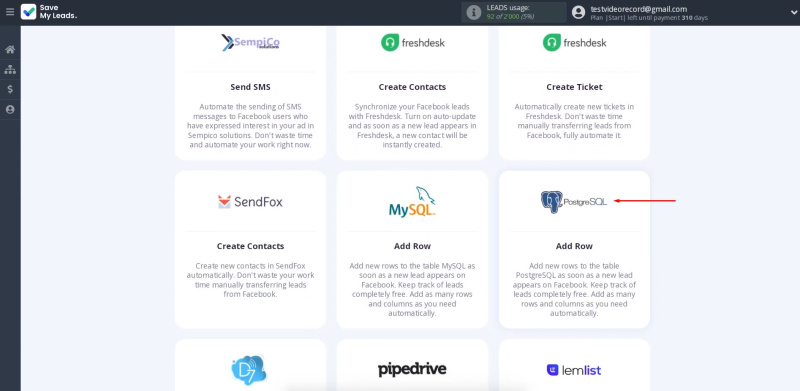This screenshot has height=391, width=800.
Task: Click the testvideorecord@gmail.com account email
Action: 638,9
